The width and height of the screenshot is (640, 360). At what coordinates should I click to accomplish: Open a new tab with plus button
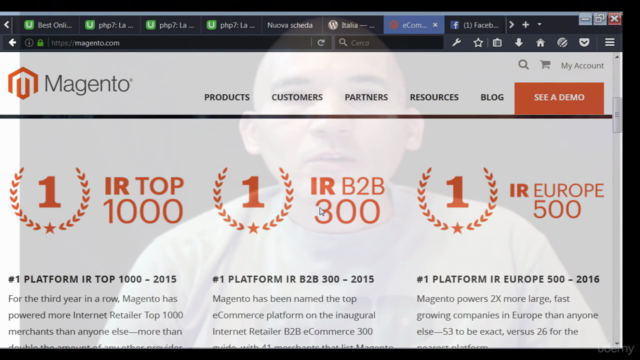click(x=526, y=25)
